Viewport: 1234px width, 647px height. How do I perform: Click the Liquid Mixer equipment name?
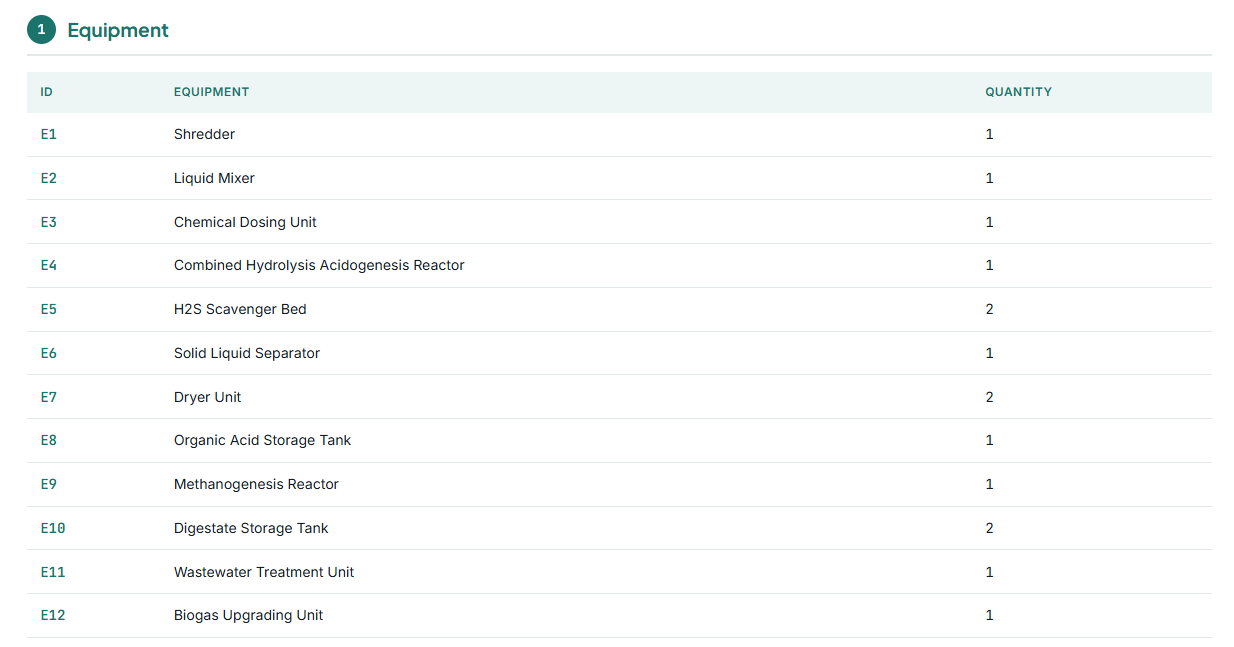(214, 178)
